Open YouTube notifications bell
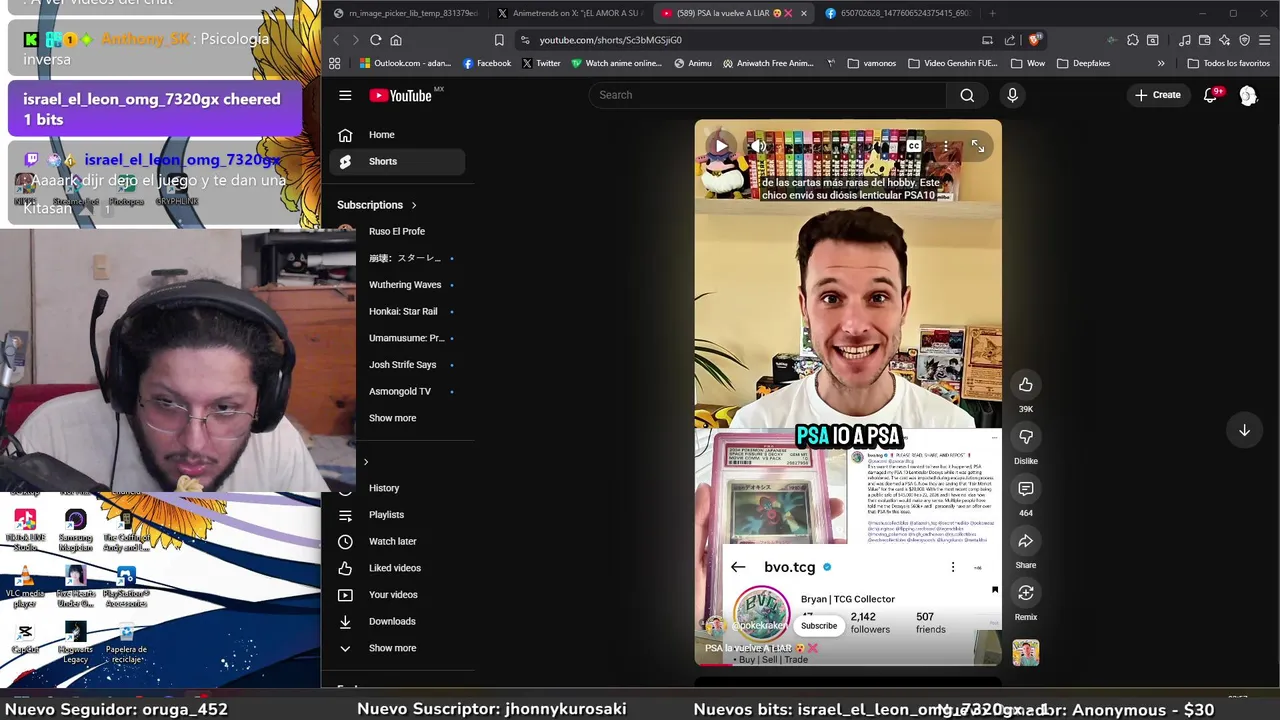1280x720 pixels. tap(1210, 95)
